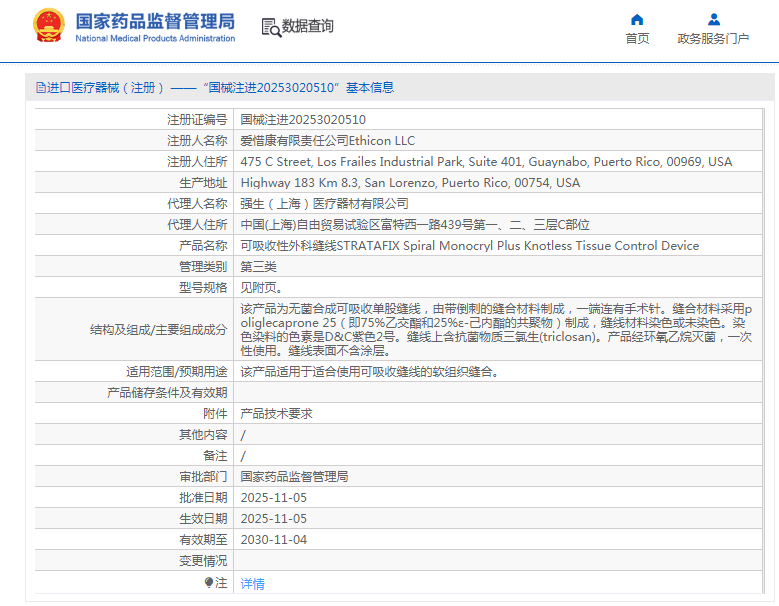Screen dimensions: 779x606
Task: Click agent address 中国(上海)自由贸易试验区 value
Action: coord(415,225)
